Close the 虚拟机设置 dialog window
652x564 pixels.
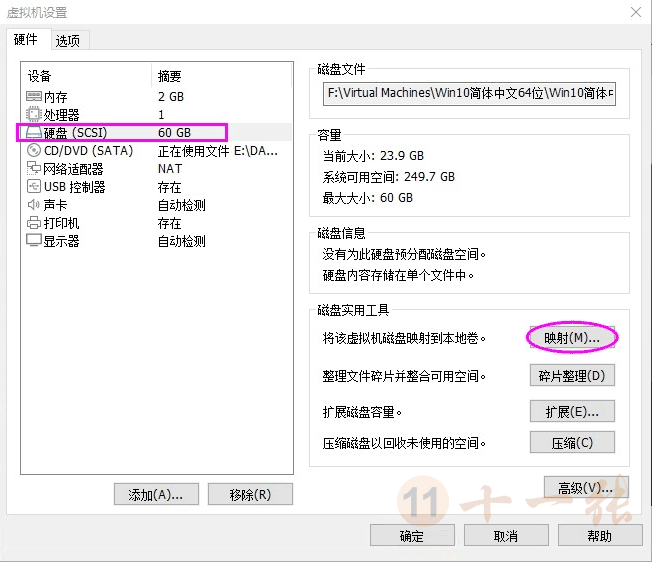pyautogui.click(x=636, y=12)
